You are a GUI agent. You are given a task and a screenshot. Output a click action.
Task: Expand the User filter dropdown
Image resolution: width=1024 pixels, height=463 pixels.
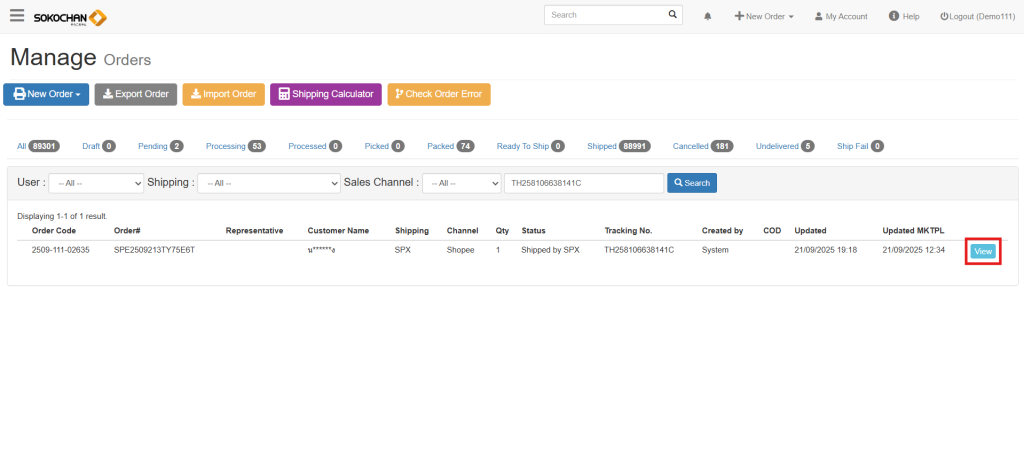(96, 183)
